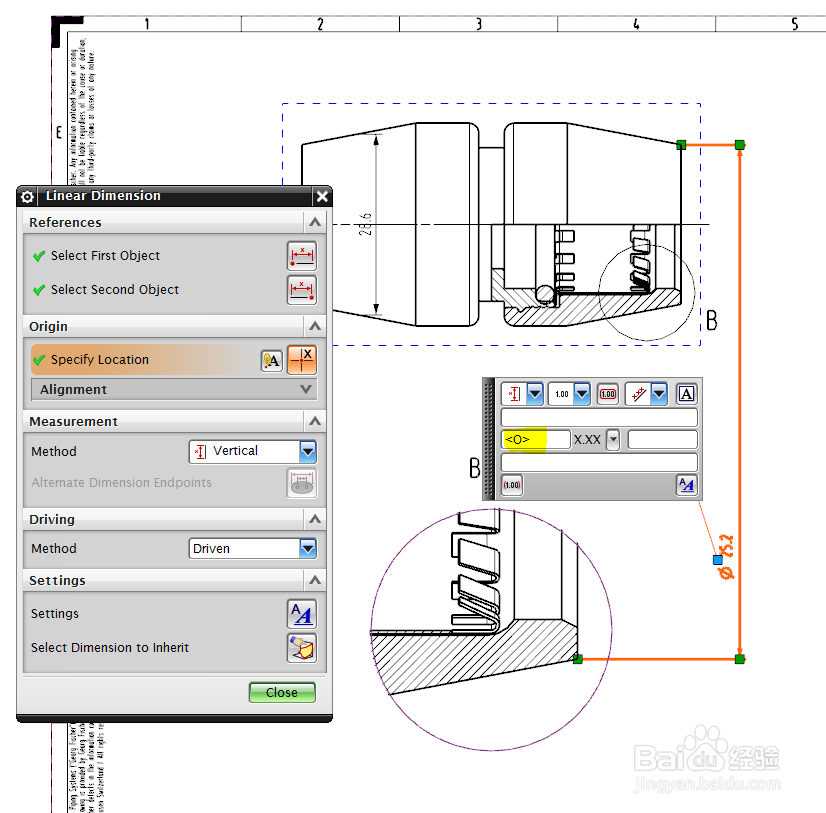The width and height of the screenshot is (826, 813).
Task: Collapse the Measurement section
Action: pyautogui.click(x=315, y=421)
